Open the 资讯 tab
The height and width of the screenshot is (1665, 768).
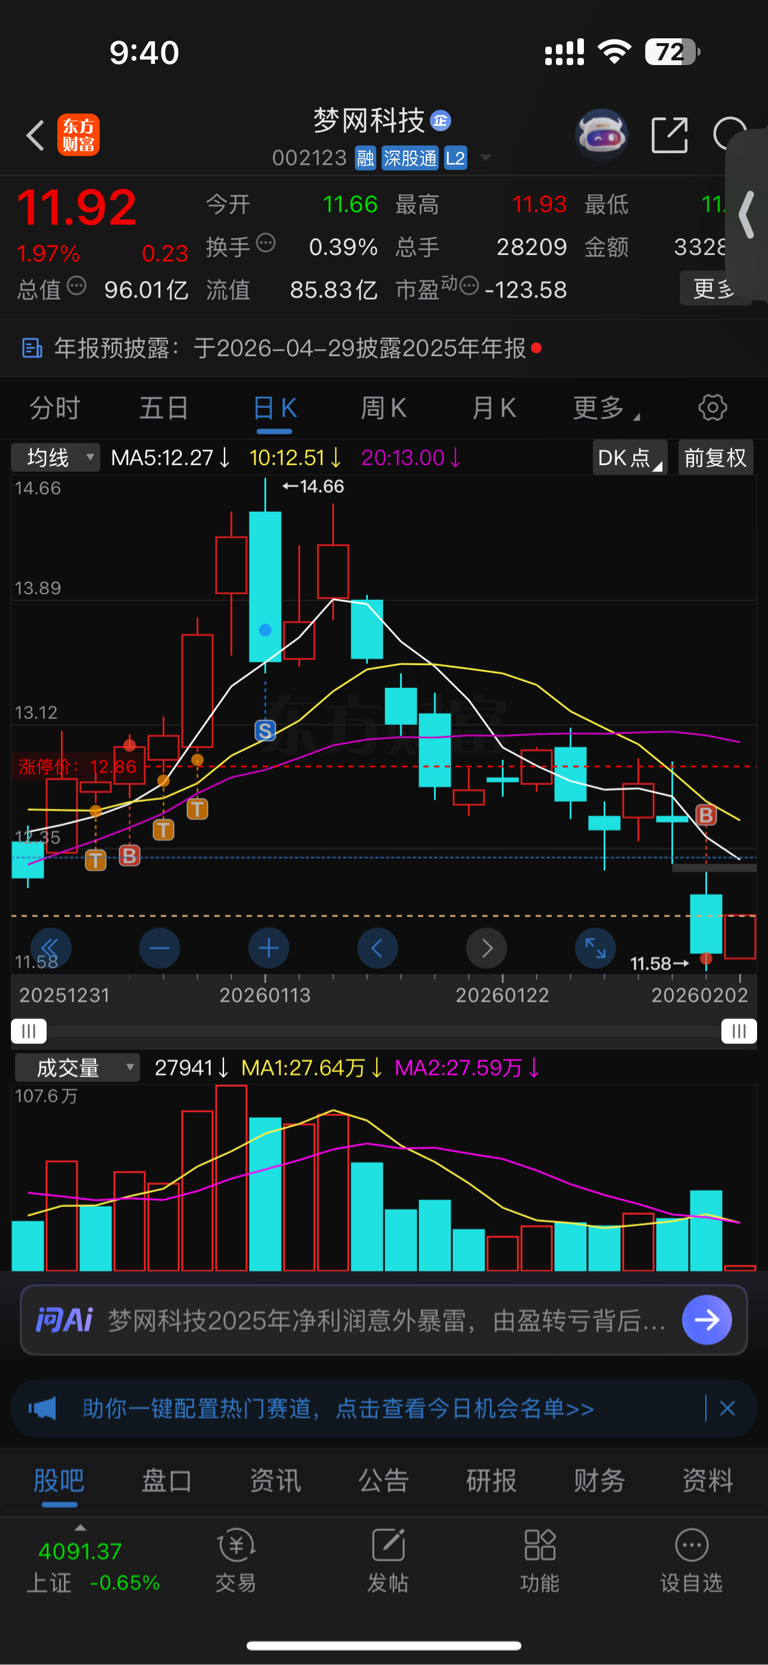point(275,1481)
